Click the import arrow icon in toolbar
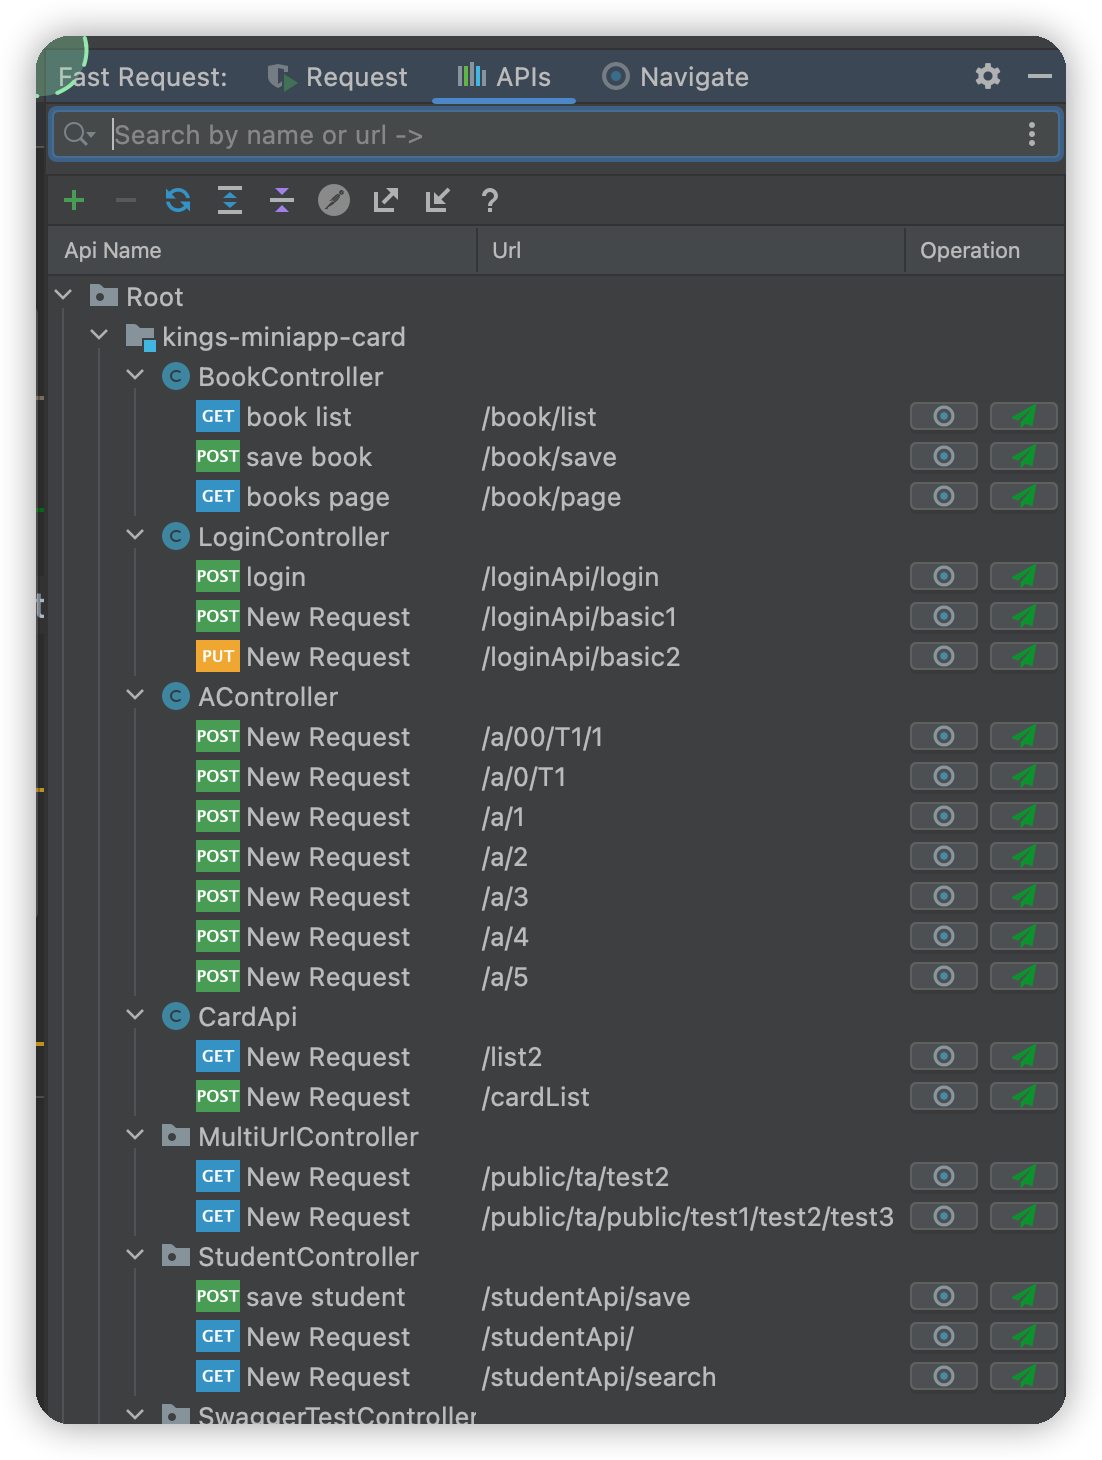The height and width of the screenshot is (1460, 1102). (x=437, y=200)
